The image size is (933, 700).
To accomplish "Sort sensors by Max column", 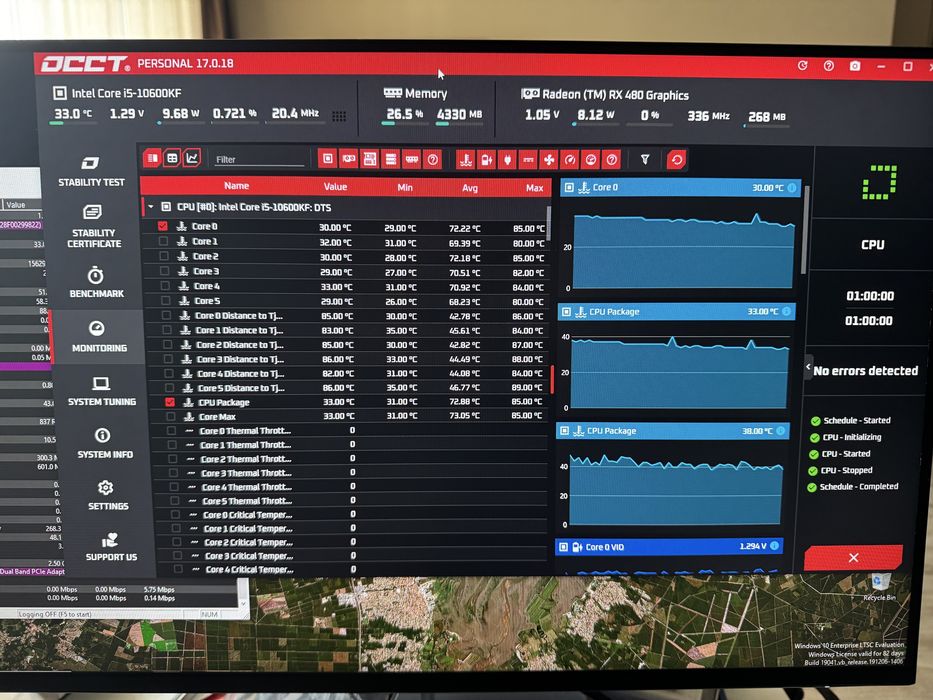I will [x=534, y=188].
